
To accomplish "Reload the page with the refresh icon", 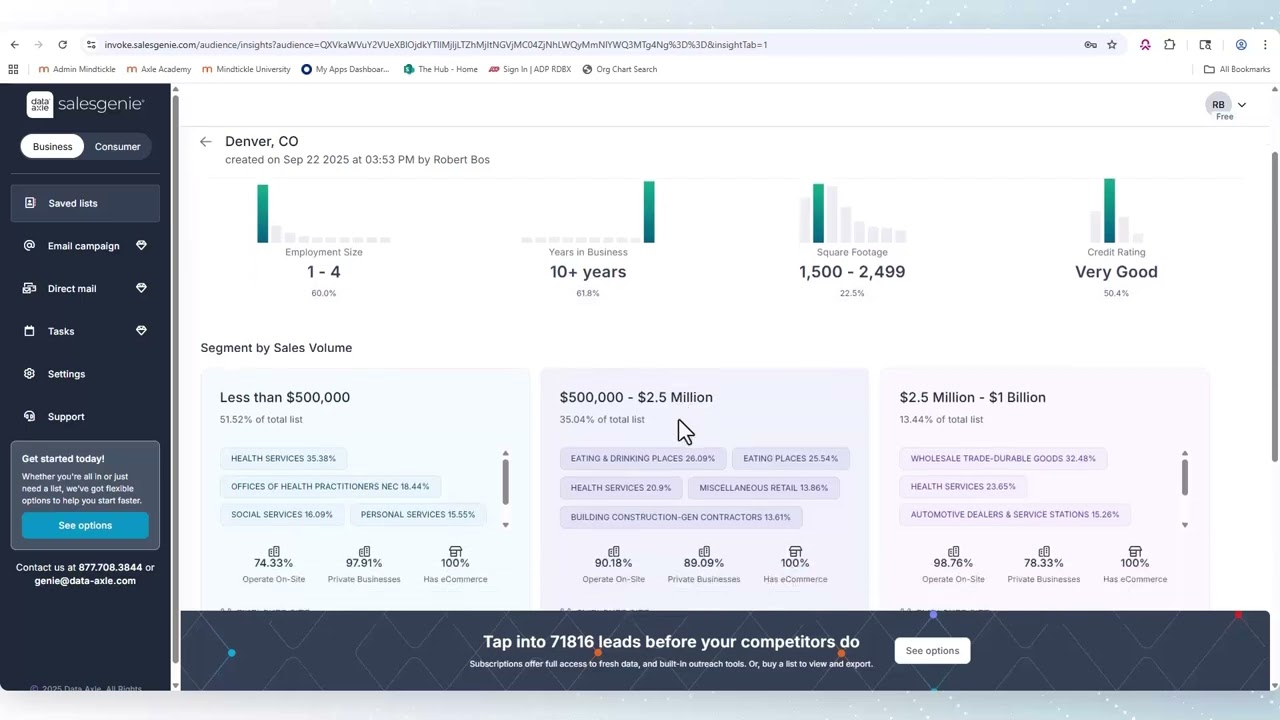I will (x=62, y=44).
